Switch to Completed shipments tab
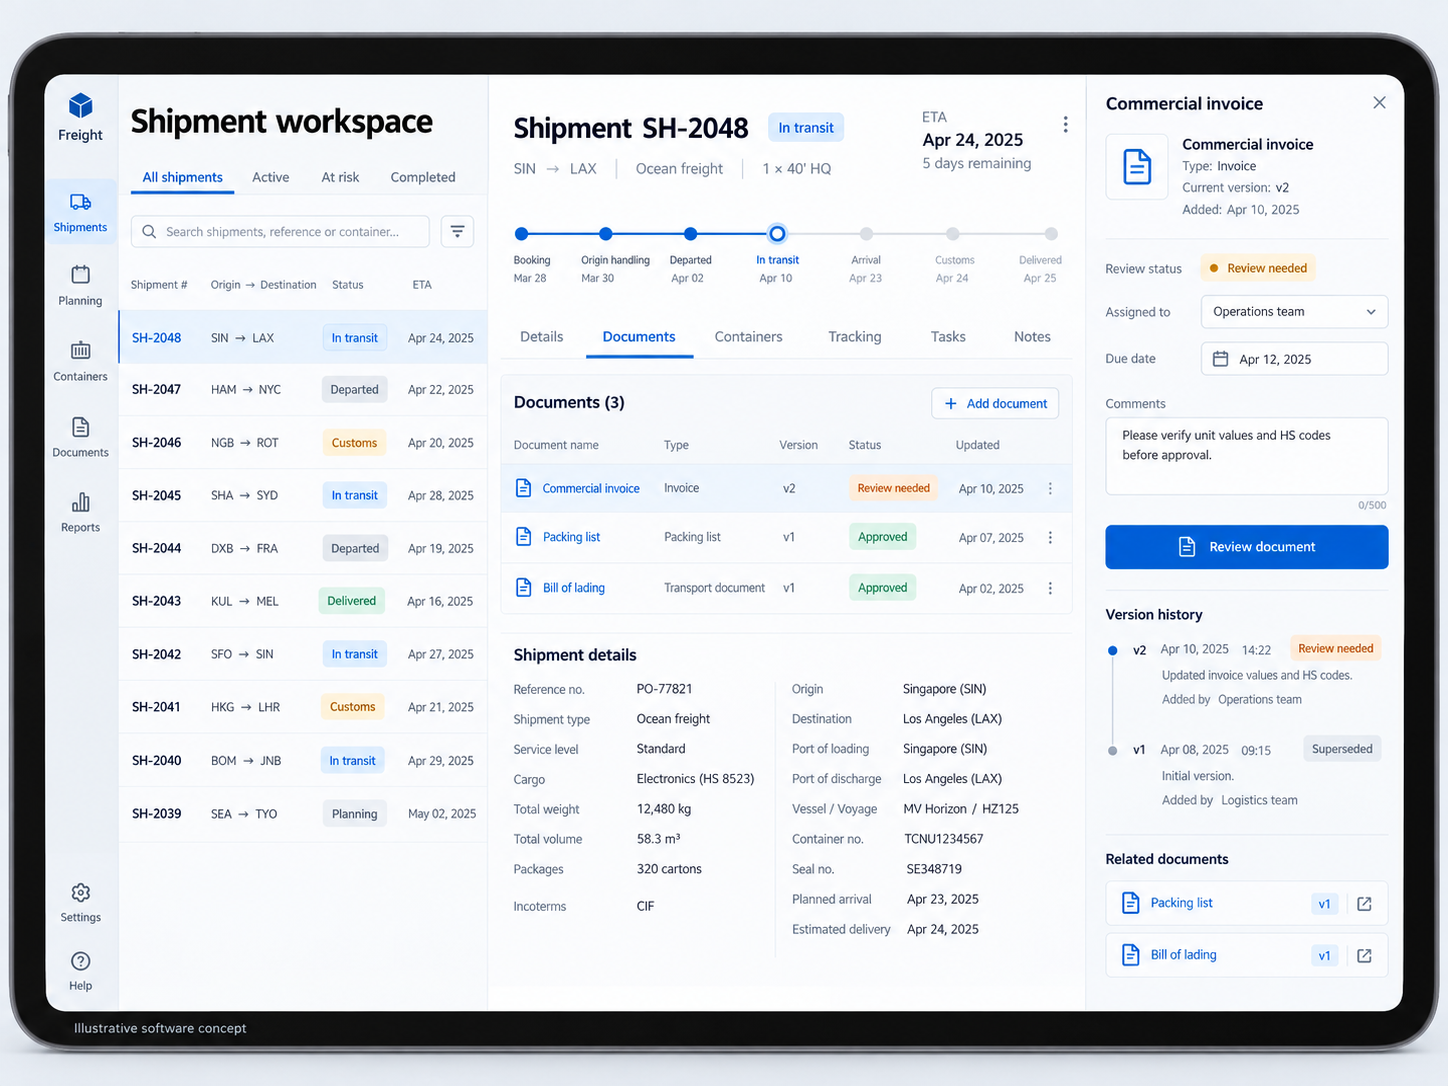Image resolution: width=1448 pixels, height=1086 pixels. click(x=423, y=177)
